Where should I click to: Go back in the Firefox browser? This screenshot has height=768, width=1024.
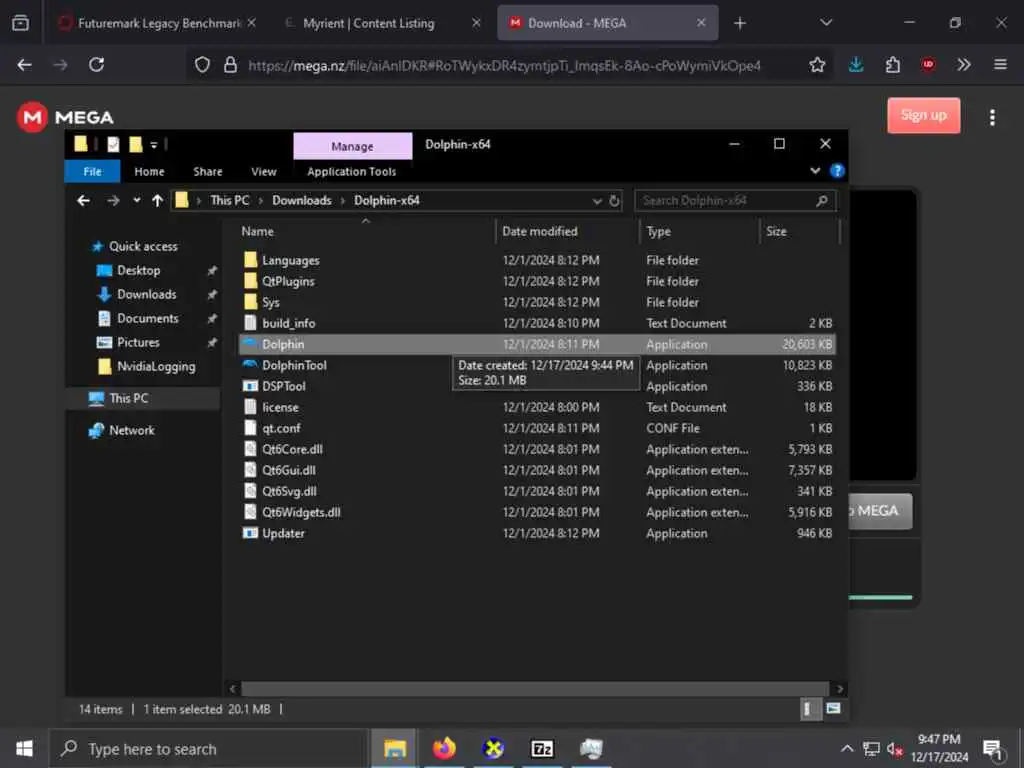click(25, 65)
